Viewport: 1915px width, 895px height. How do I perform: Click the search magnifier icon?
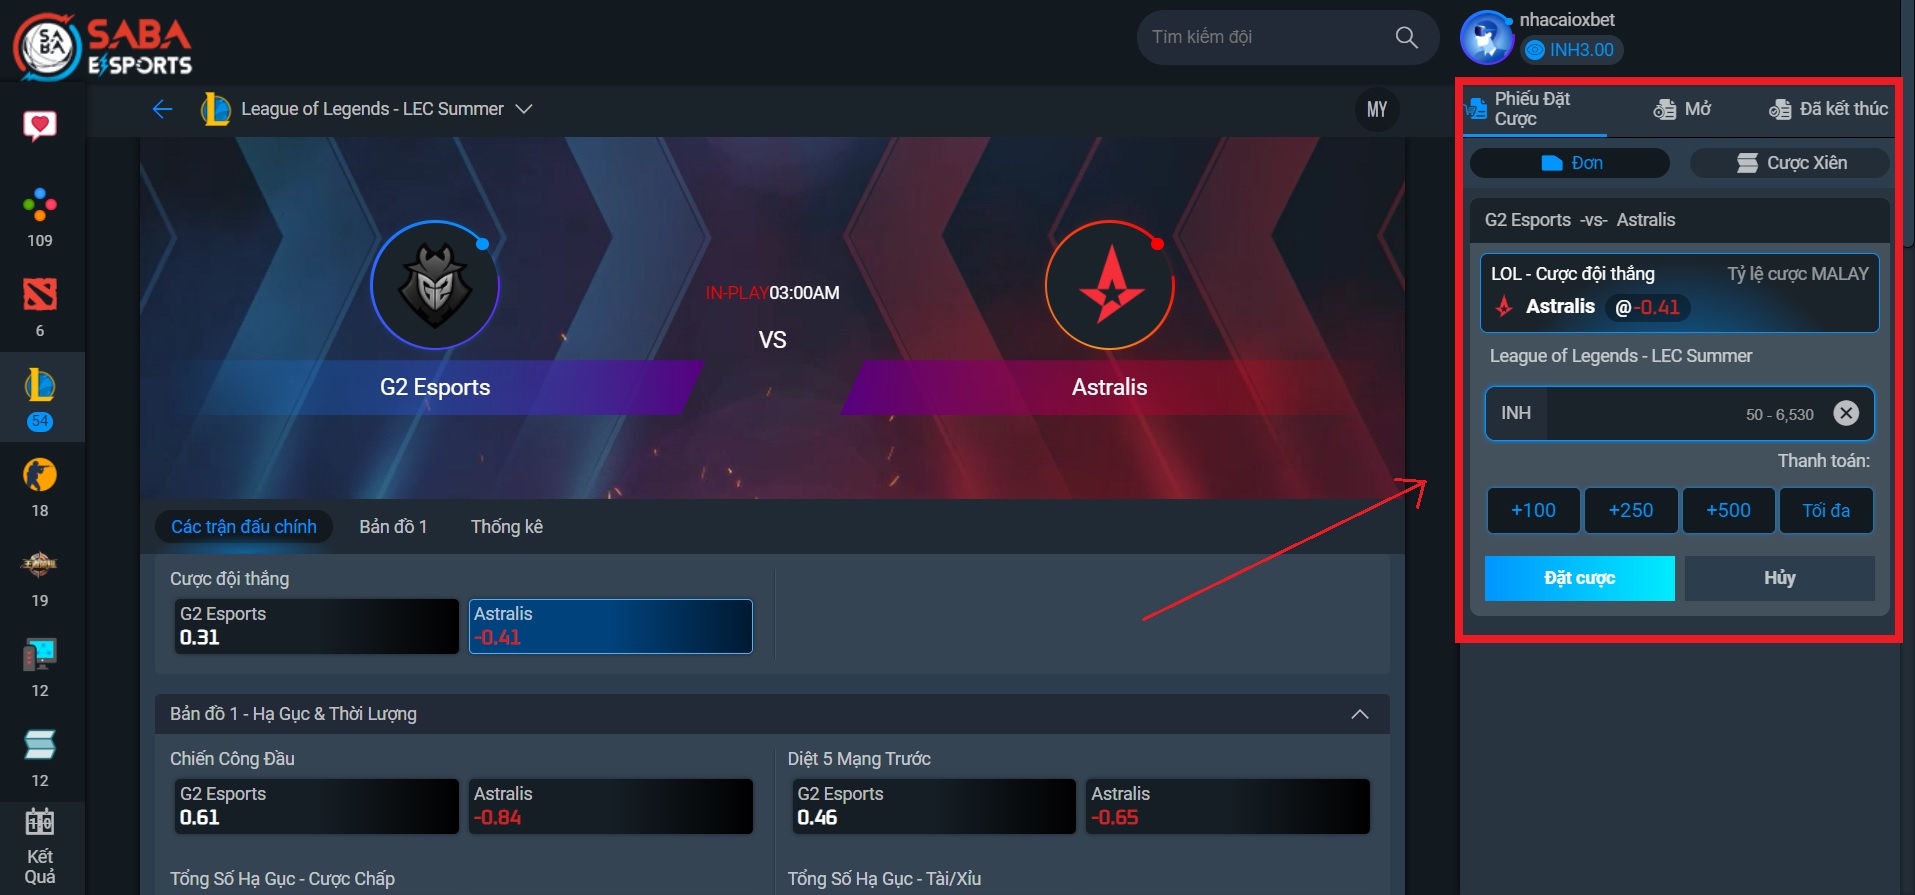tap(1406, 38)
